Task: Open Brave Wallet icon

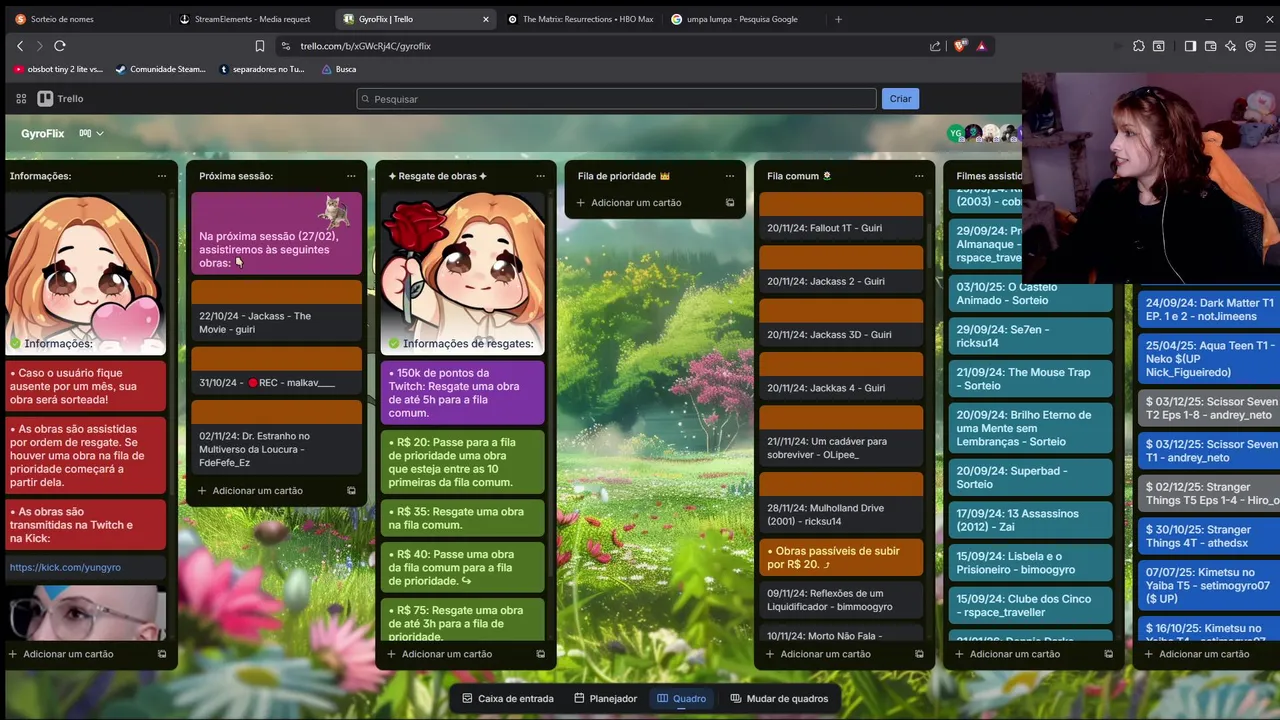Action: (x=1210, y=46)
